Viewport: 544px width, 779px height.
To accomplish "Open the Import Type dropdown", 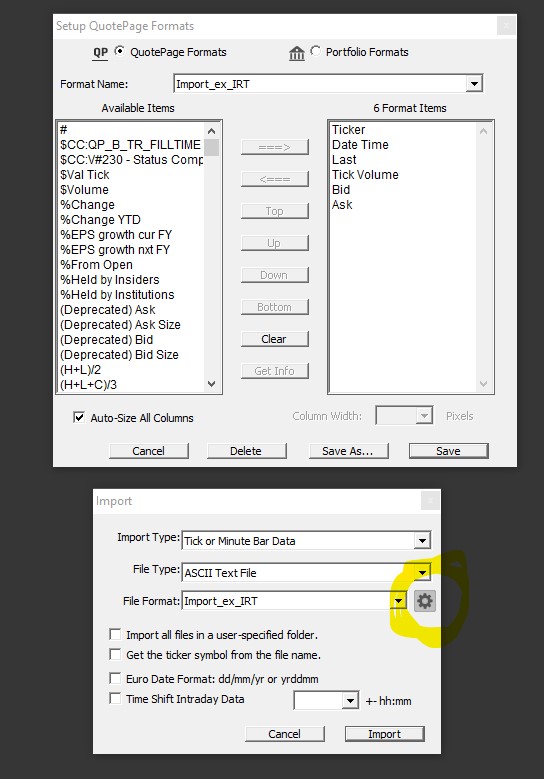I will (422, 541).
